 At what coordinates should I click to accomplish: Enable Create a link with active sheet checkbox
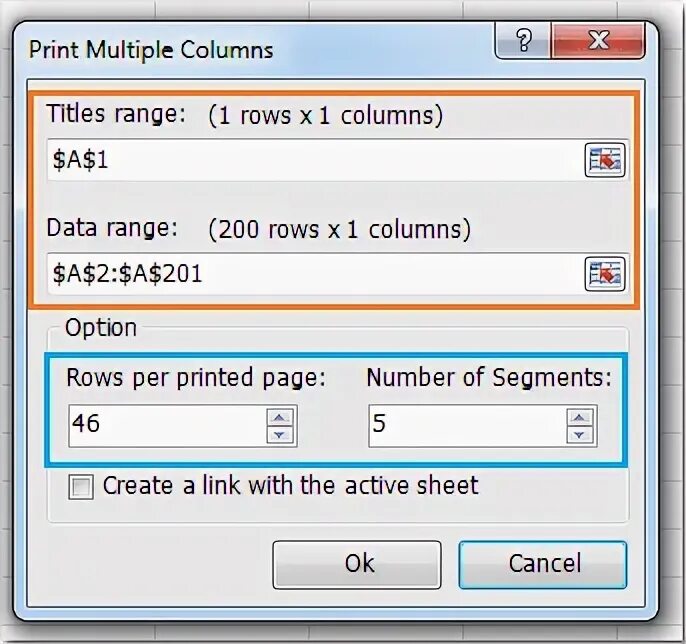coord(81,487)
